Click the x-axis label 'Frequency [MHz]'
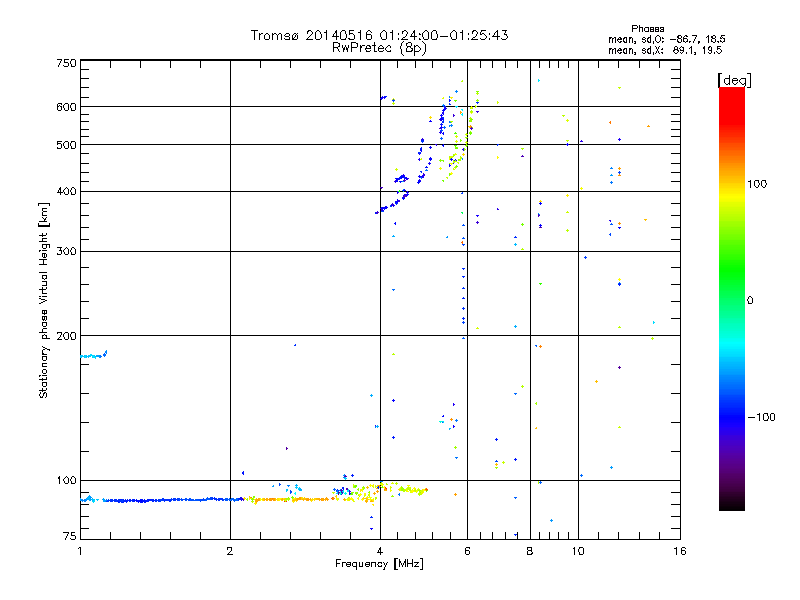 [379, 564]
